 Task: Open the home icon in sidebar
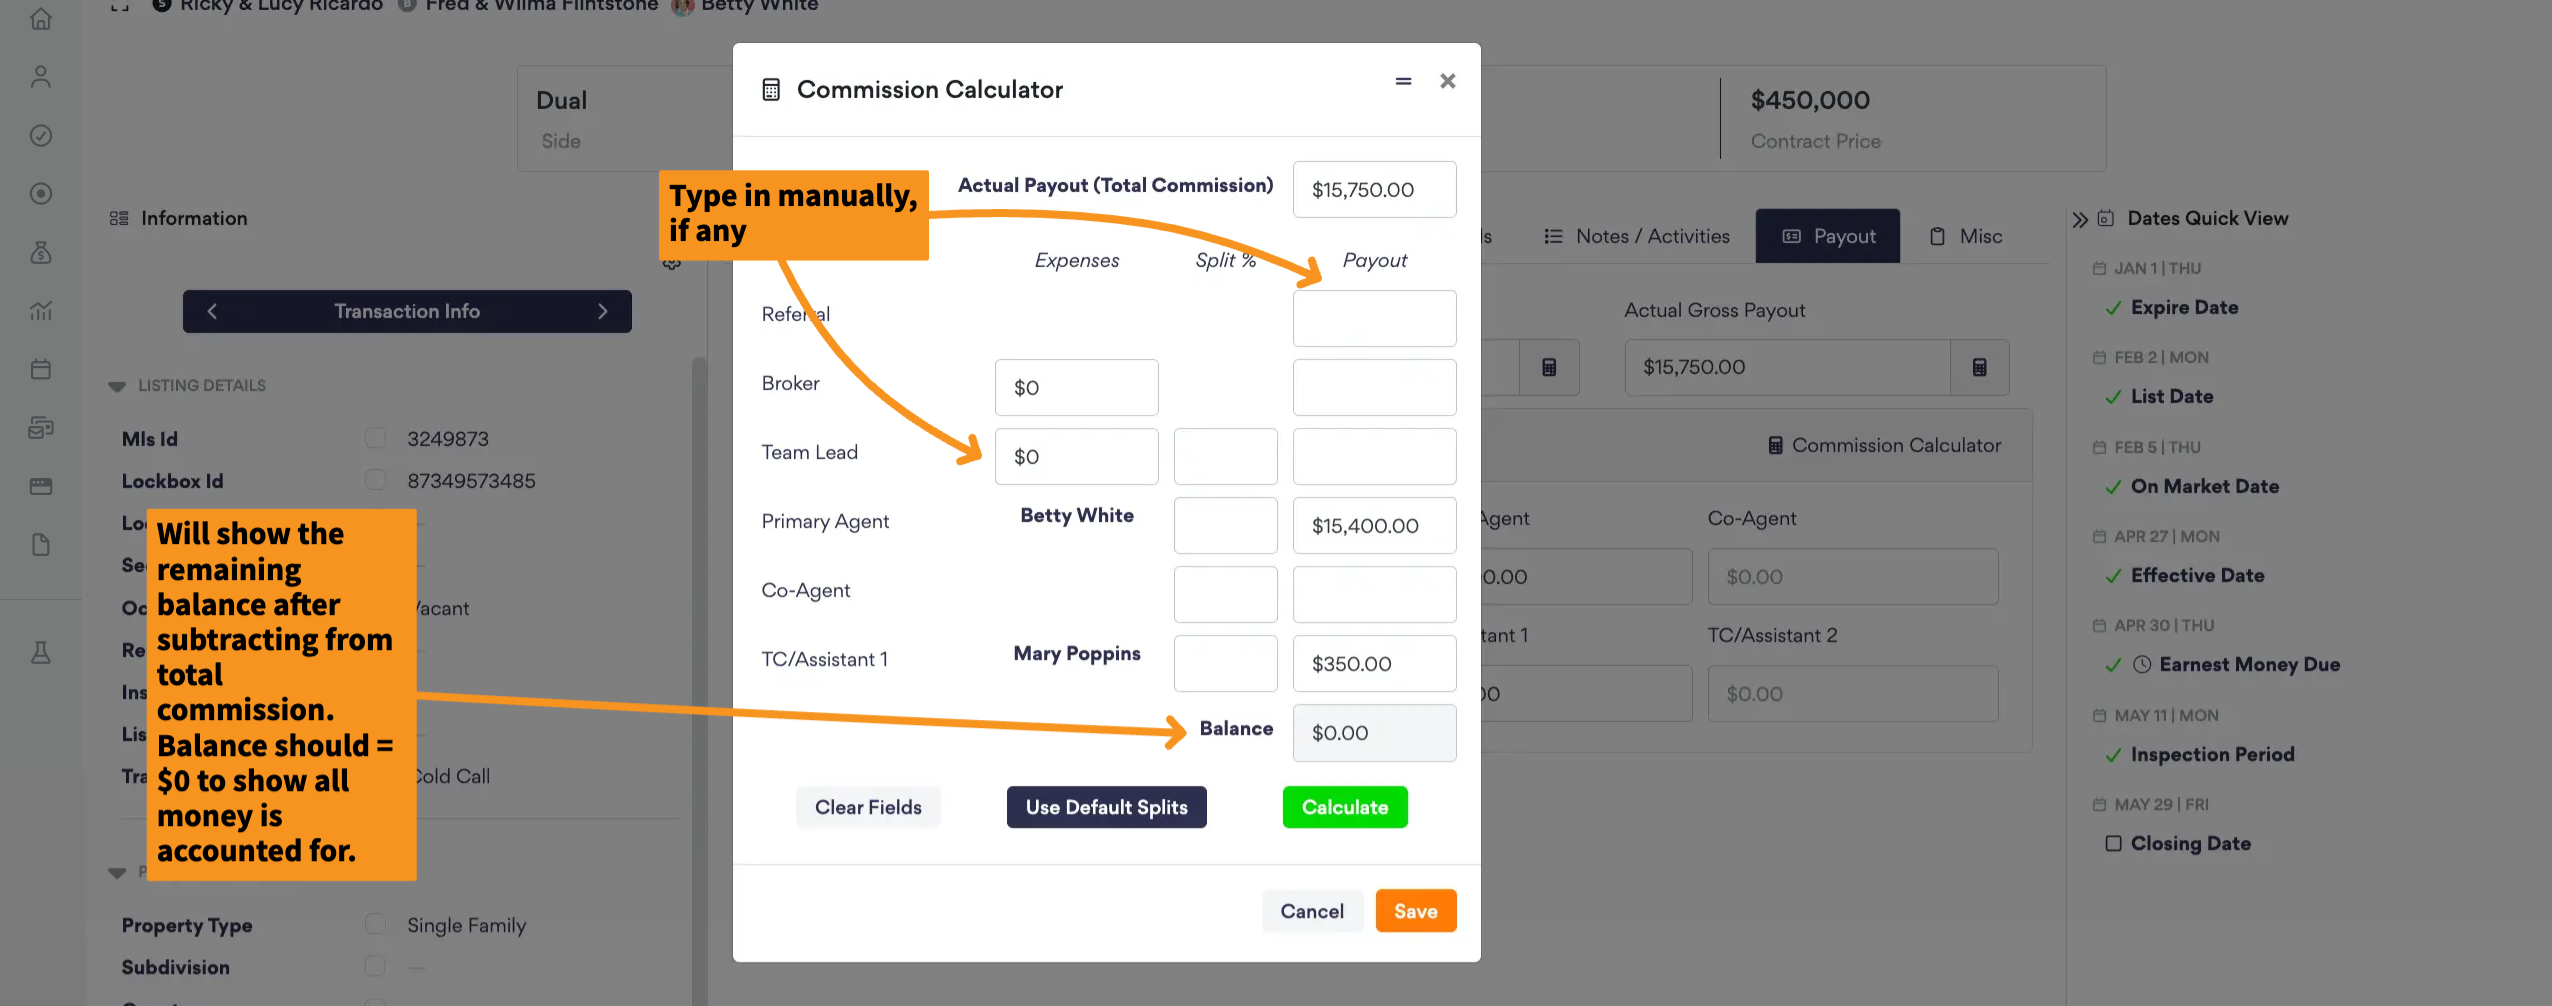(x=41, y=19)
